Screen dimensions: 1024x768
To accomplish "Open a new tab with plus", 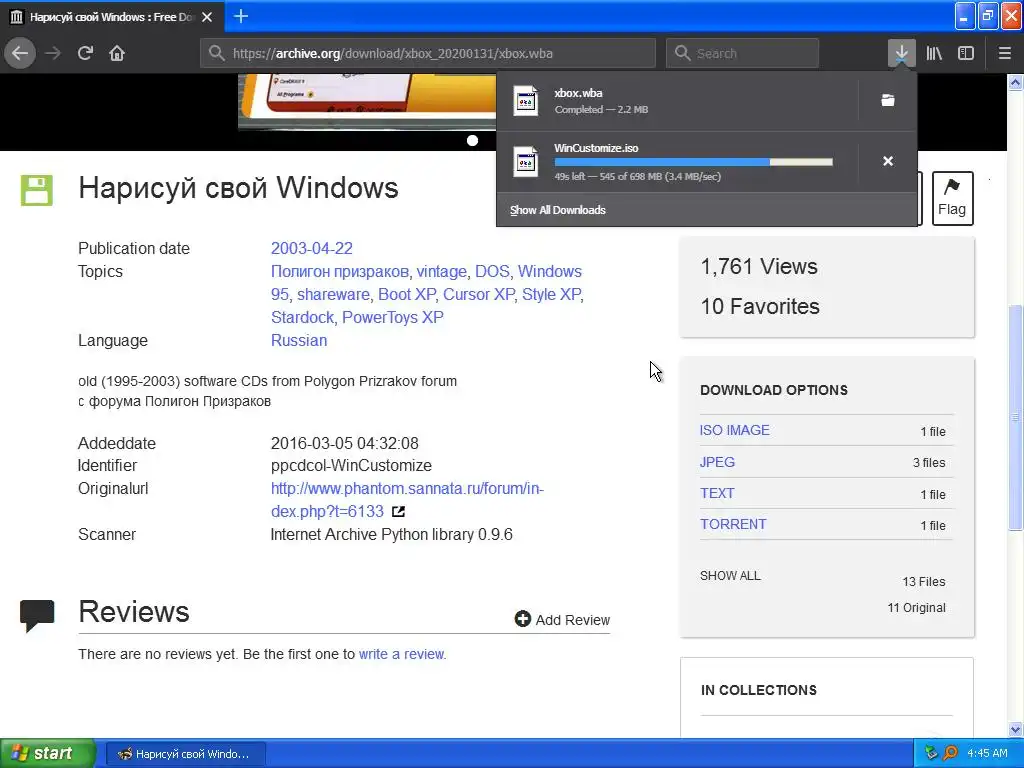I will [241, 16].
